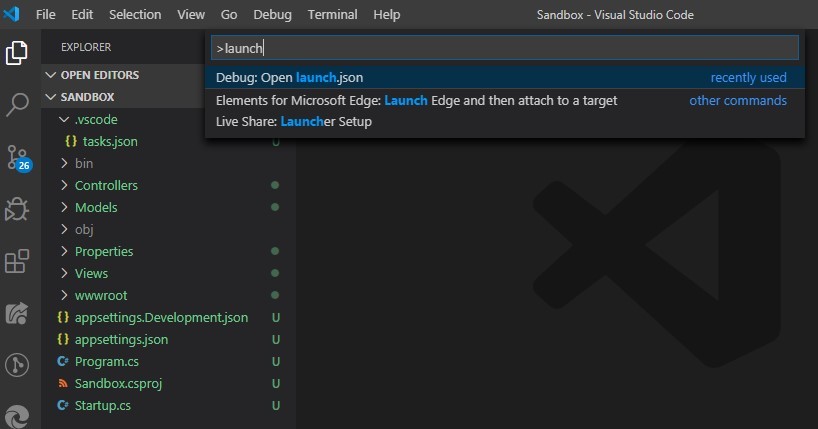
Task: Collapse the .vscode folder
Action: [x=64, y=120]
